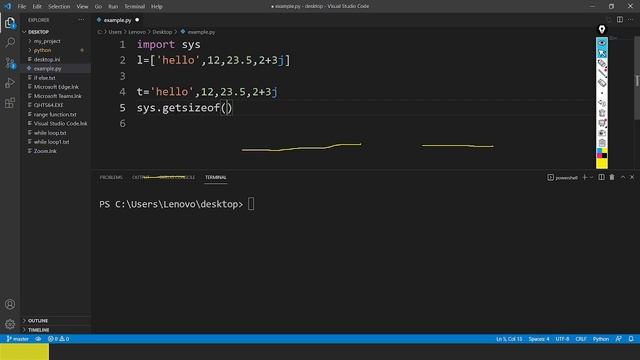This screenshot has width=640, height=360.
Task: Click inside the terminal prompt
Action: (x=251, y=204)
